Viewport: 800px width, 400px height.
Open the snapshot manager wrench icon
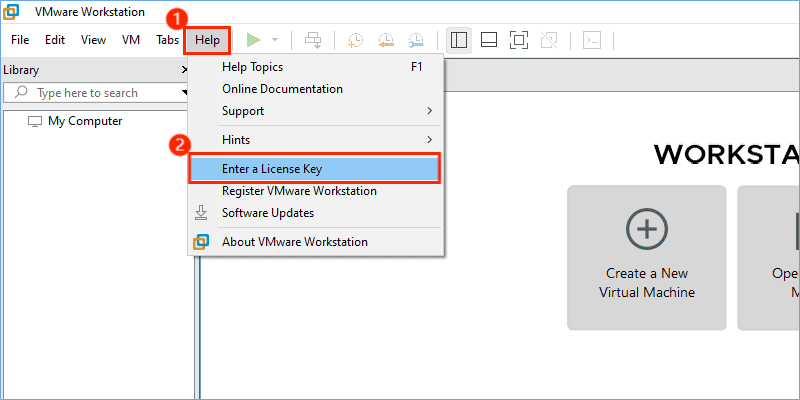[416, 40]
